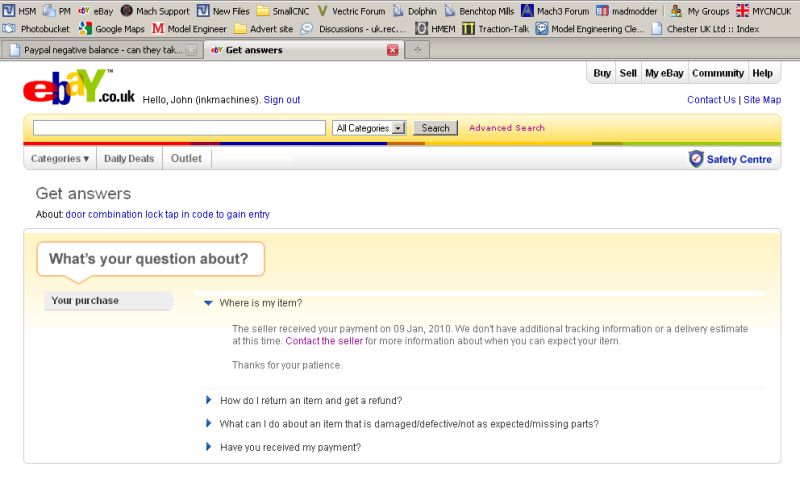Open the Discussions - uk.rec bookmark
Screen dimensions: 800x504
click(x=353, y=29)
